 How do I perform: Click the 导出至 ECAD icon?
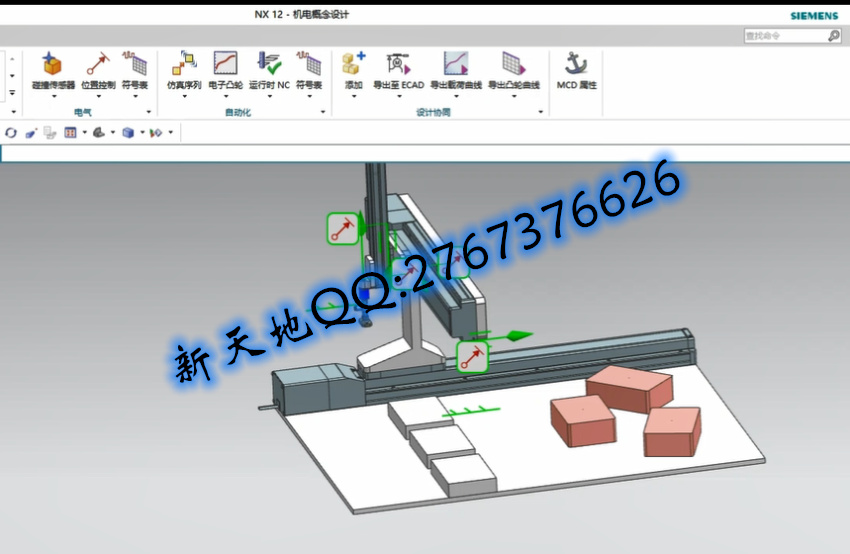click(398, 66)
